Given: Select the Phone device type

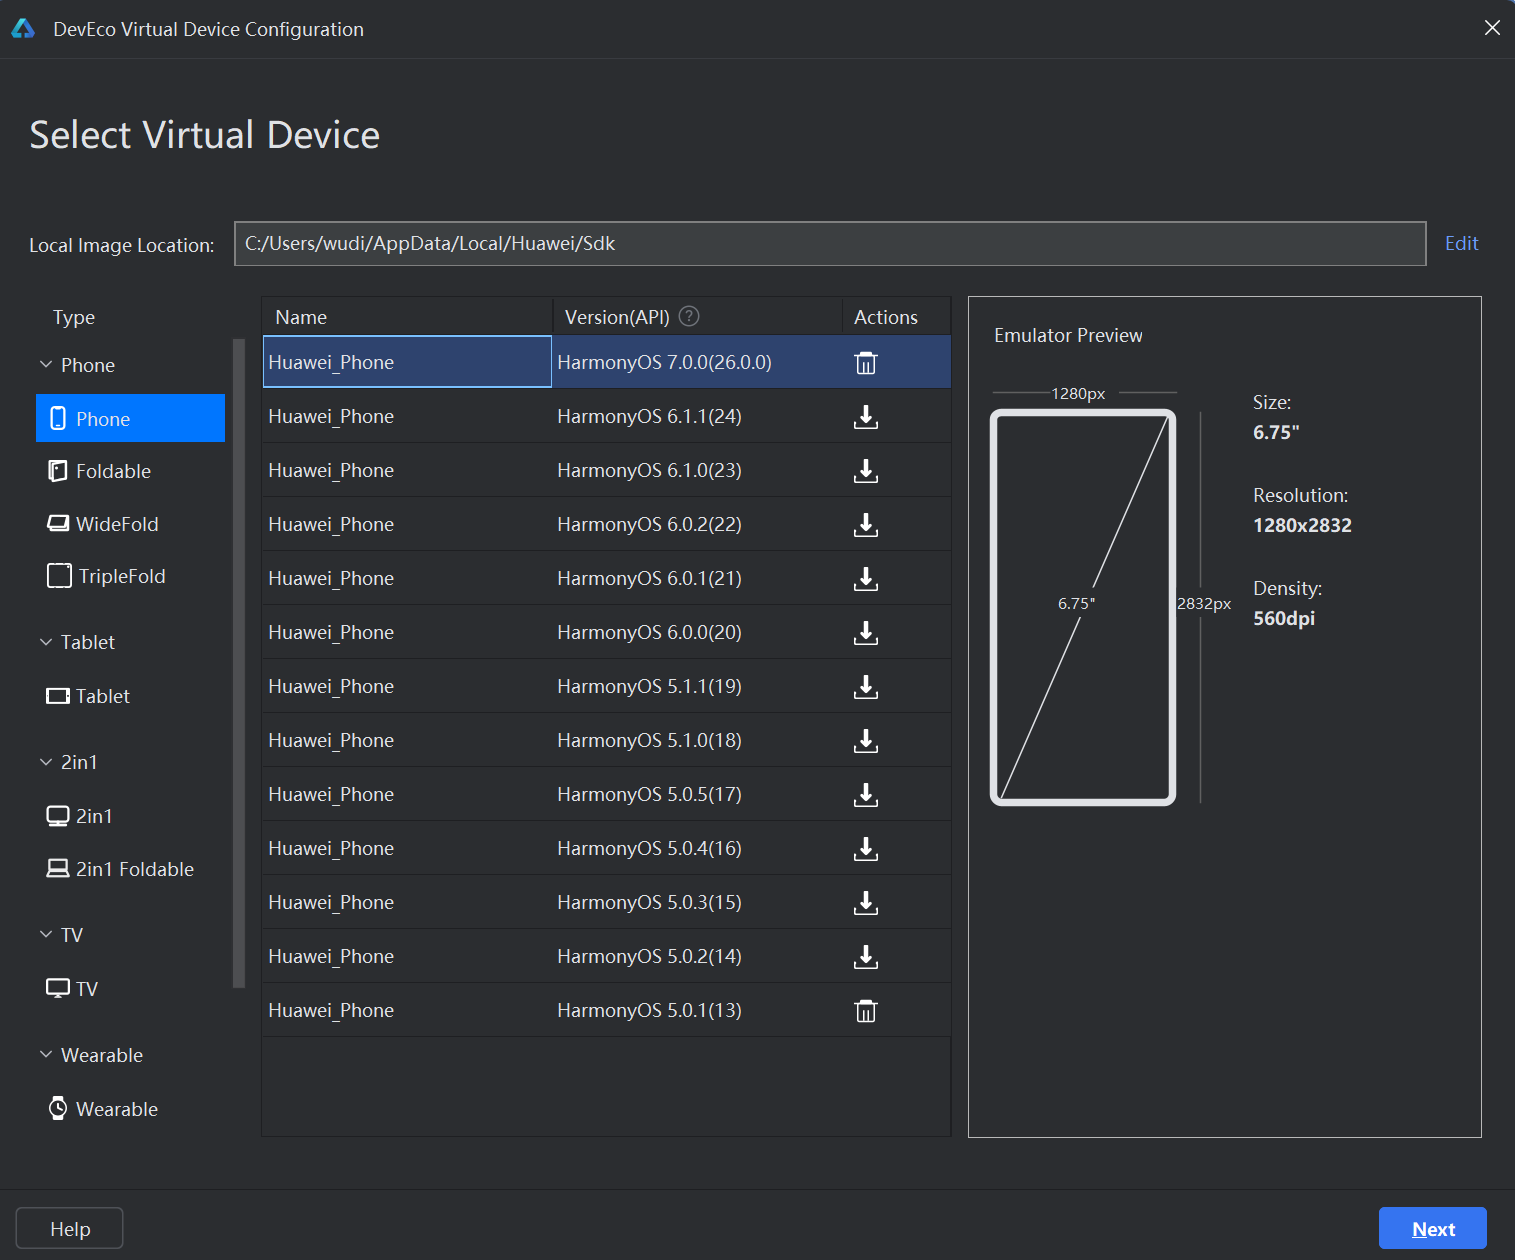Looking at the screenshot, I should (x=130, y=418).
